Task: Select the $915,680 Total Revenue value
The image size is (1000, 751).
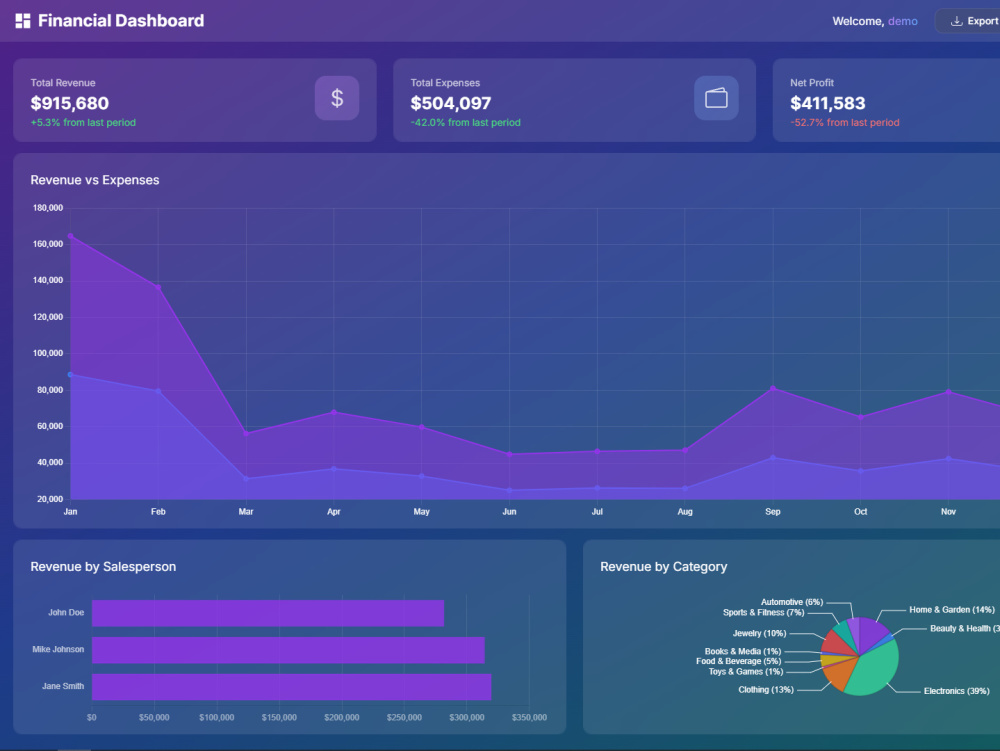Action: pos(70,103)
